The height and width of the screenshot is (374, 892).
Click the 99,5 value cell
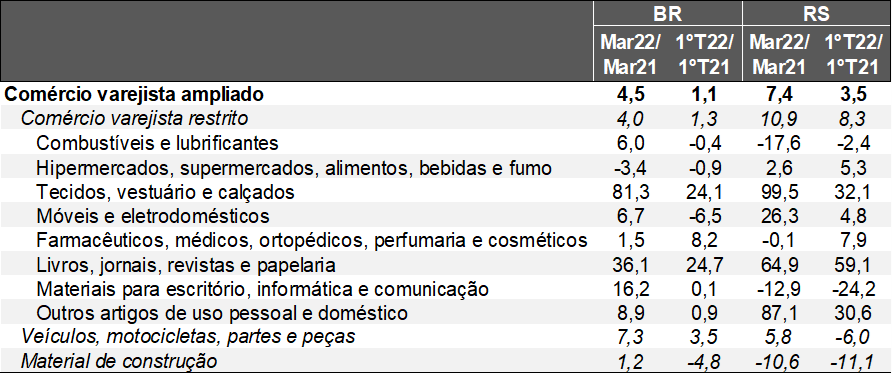pyautogui.click(x=780, y=192)
